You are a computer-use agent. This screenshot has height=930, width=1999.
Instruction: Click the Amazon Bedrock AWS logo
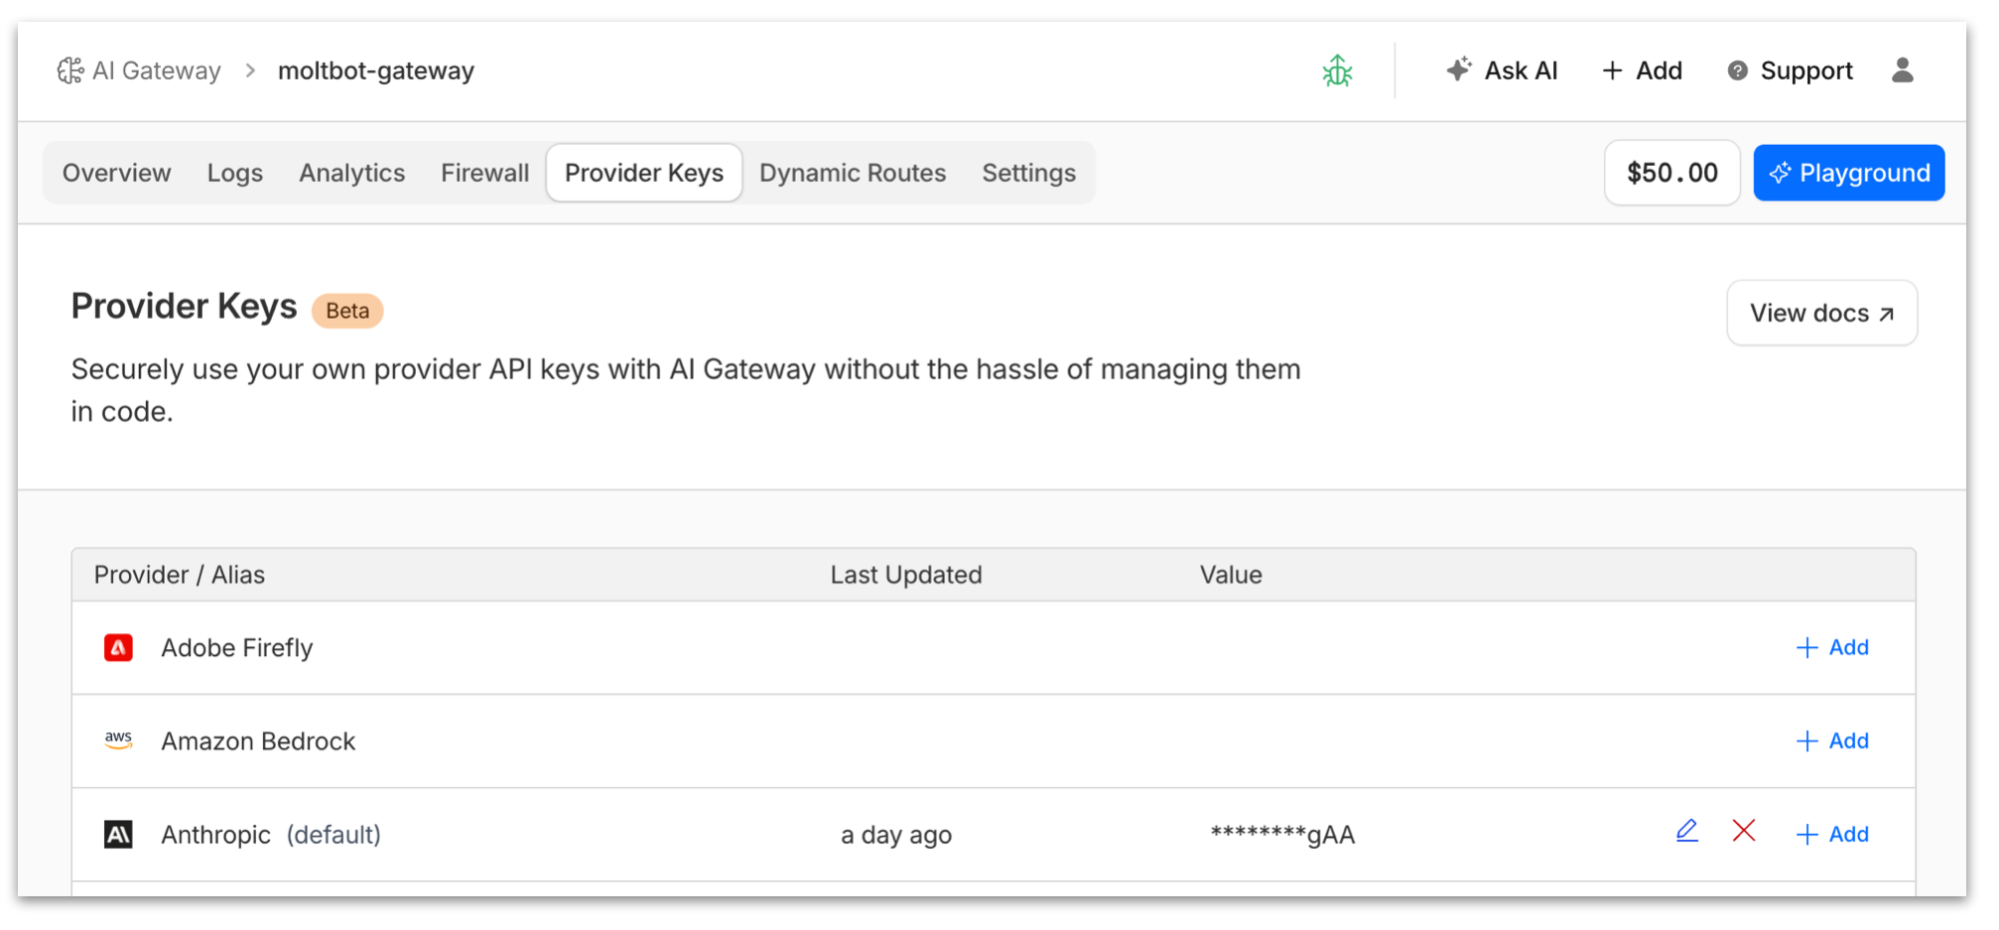[x=118, y=741]
